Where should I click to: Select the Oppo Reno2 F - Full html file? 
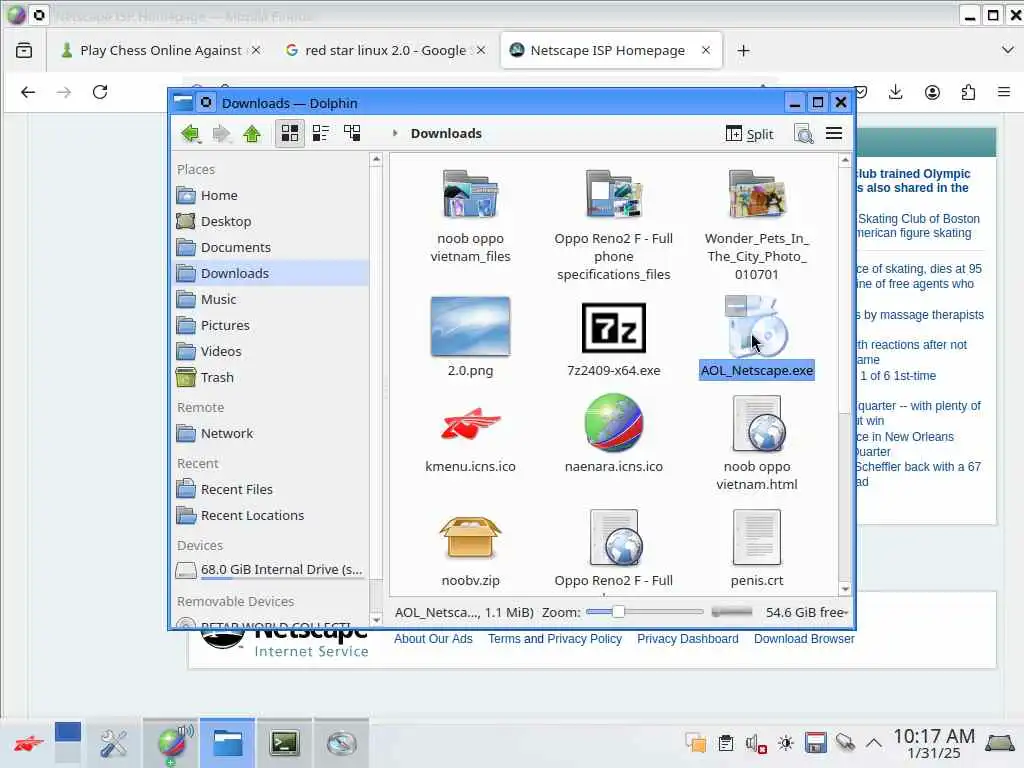click(613, 549)
